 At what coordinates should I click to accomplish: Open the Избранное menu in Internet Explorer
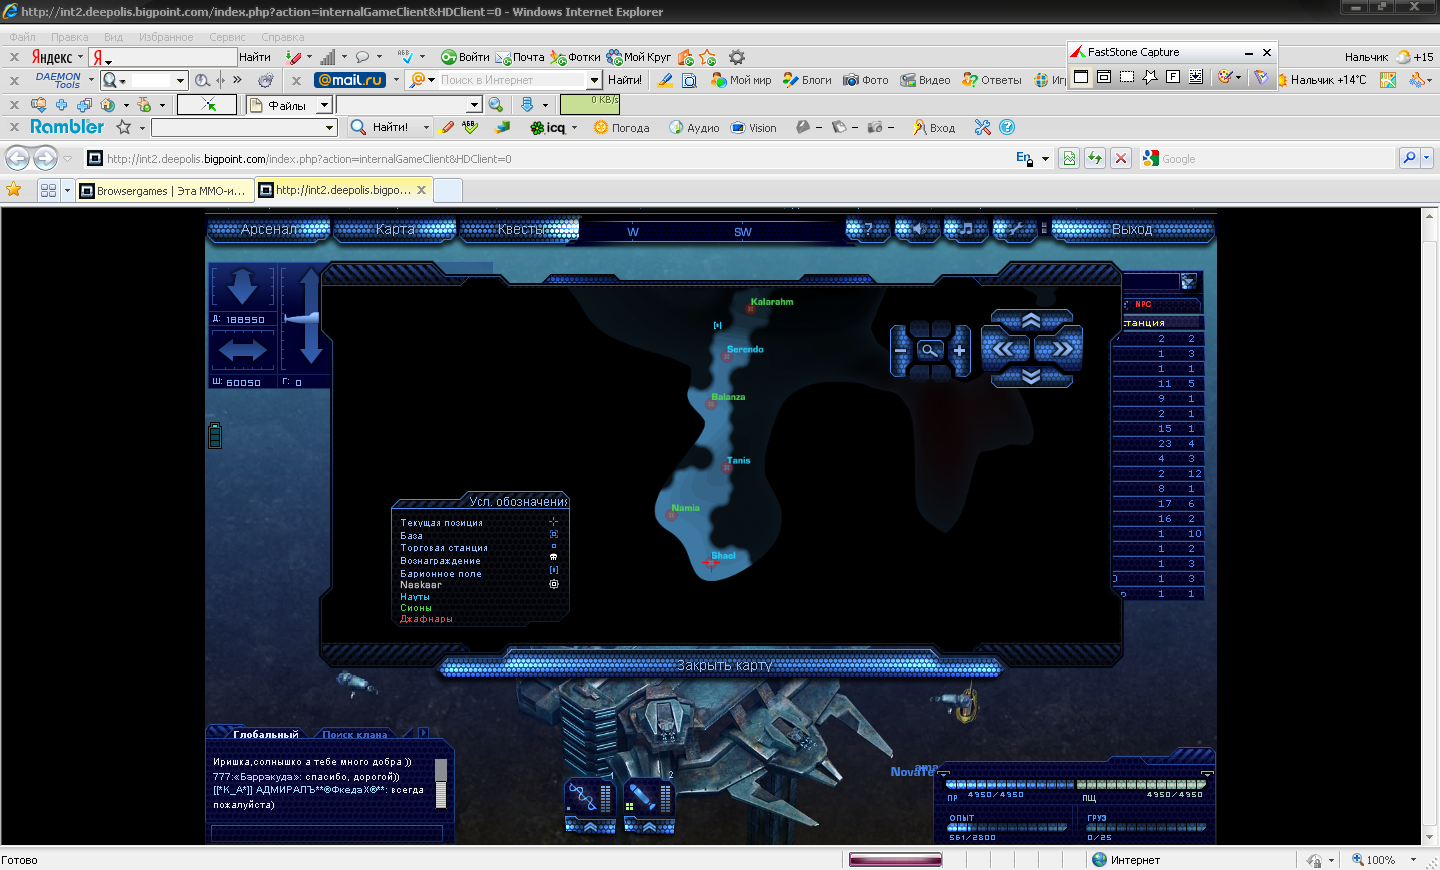pyautogui.click(x=166, y=37)
